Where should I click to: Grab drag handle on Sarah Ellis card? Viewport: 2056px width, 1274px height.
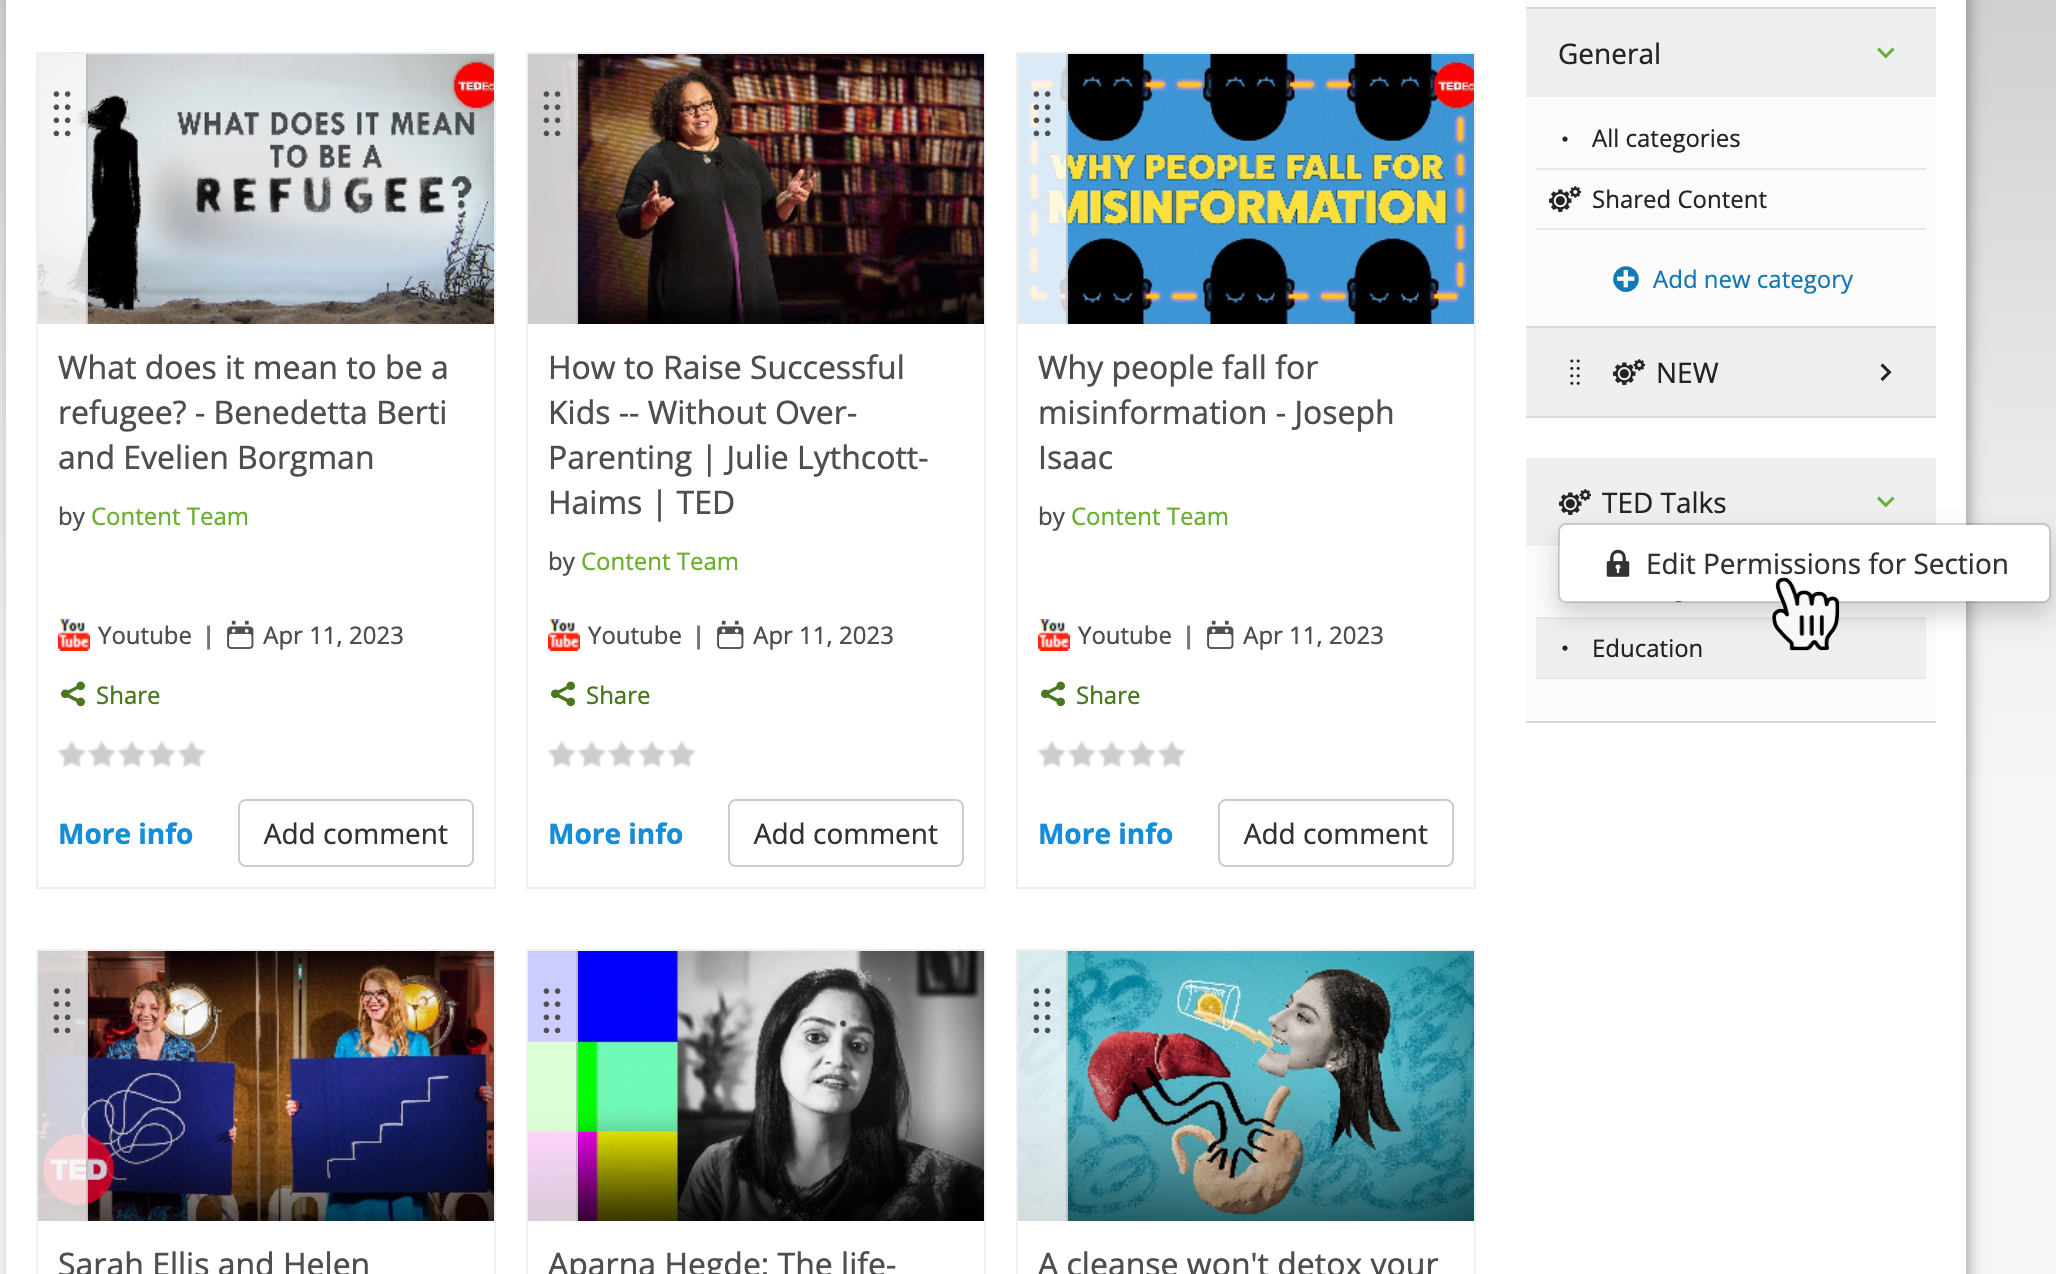point(62,1010)
